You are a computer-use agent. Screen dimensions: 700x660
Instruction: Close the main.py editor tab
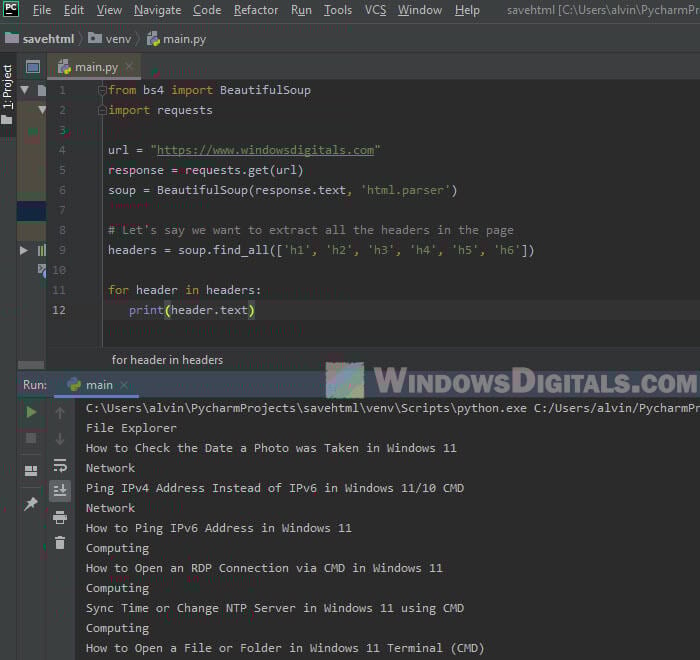point(129,67)
